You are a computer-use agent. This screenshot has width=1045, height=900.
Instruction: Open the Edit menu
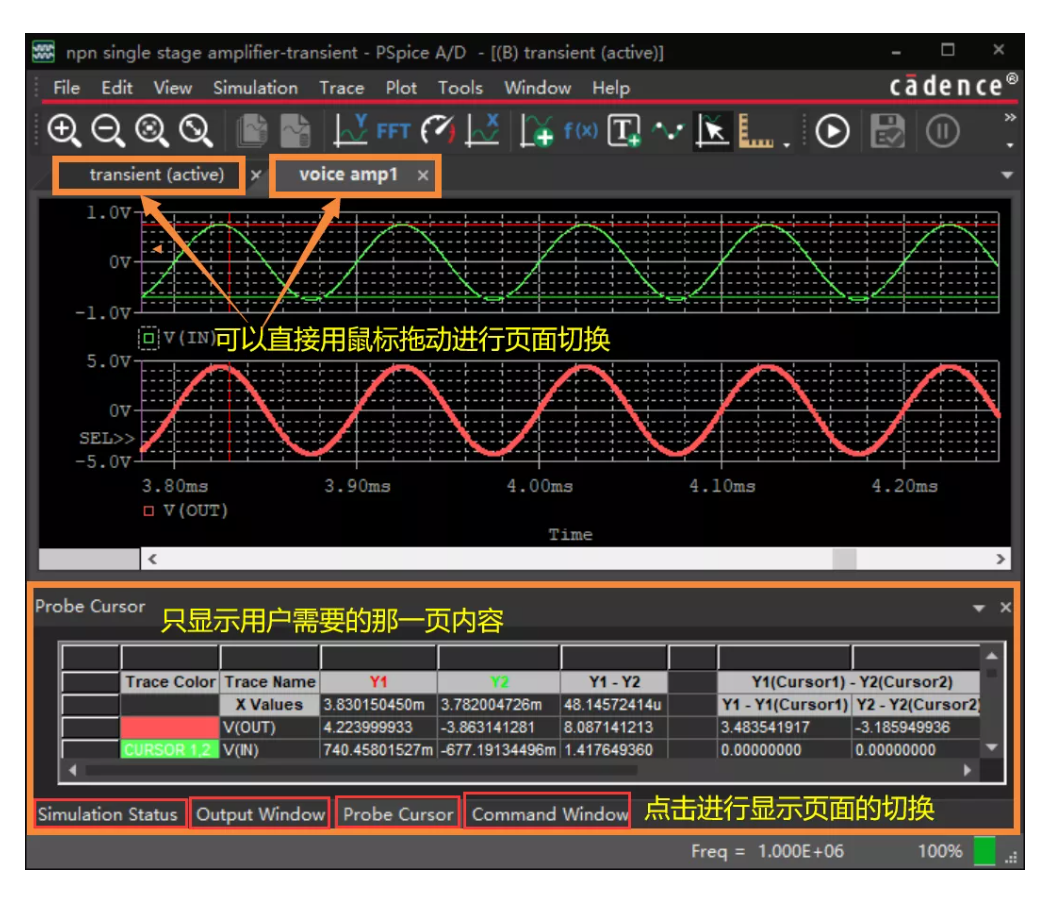click(x=117, y=88)
